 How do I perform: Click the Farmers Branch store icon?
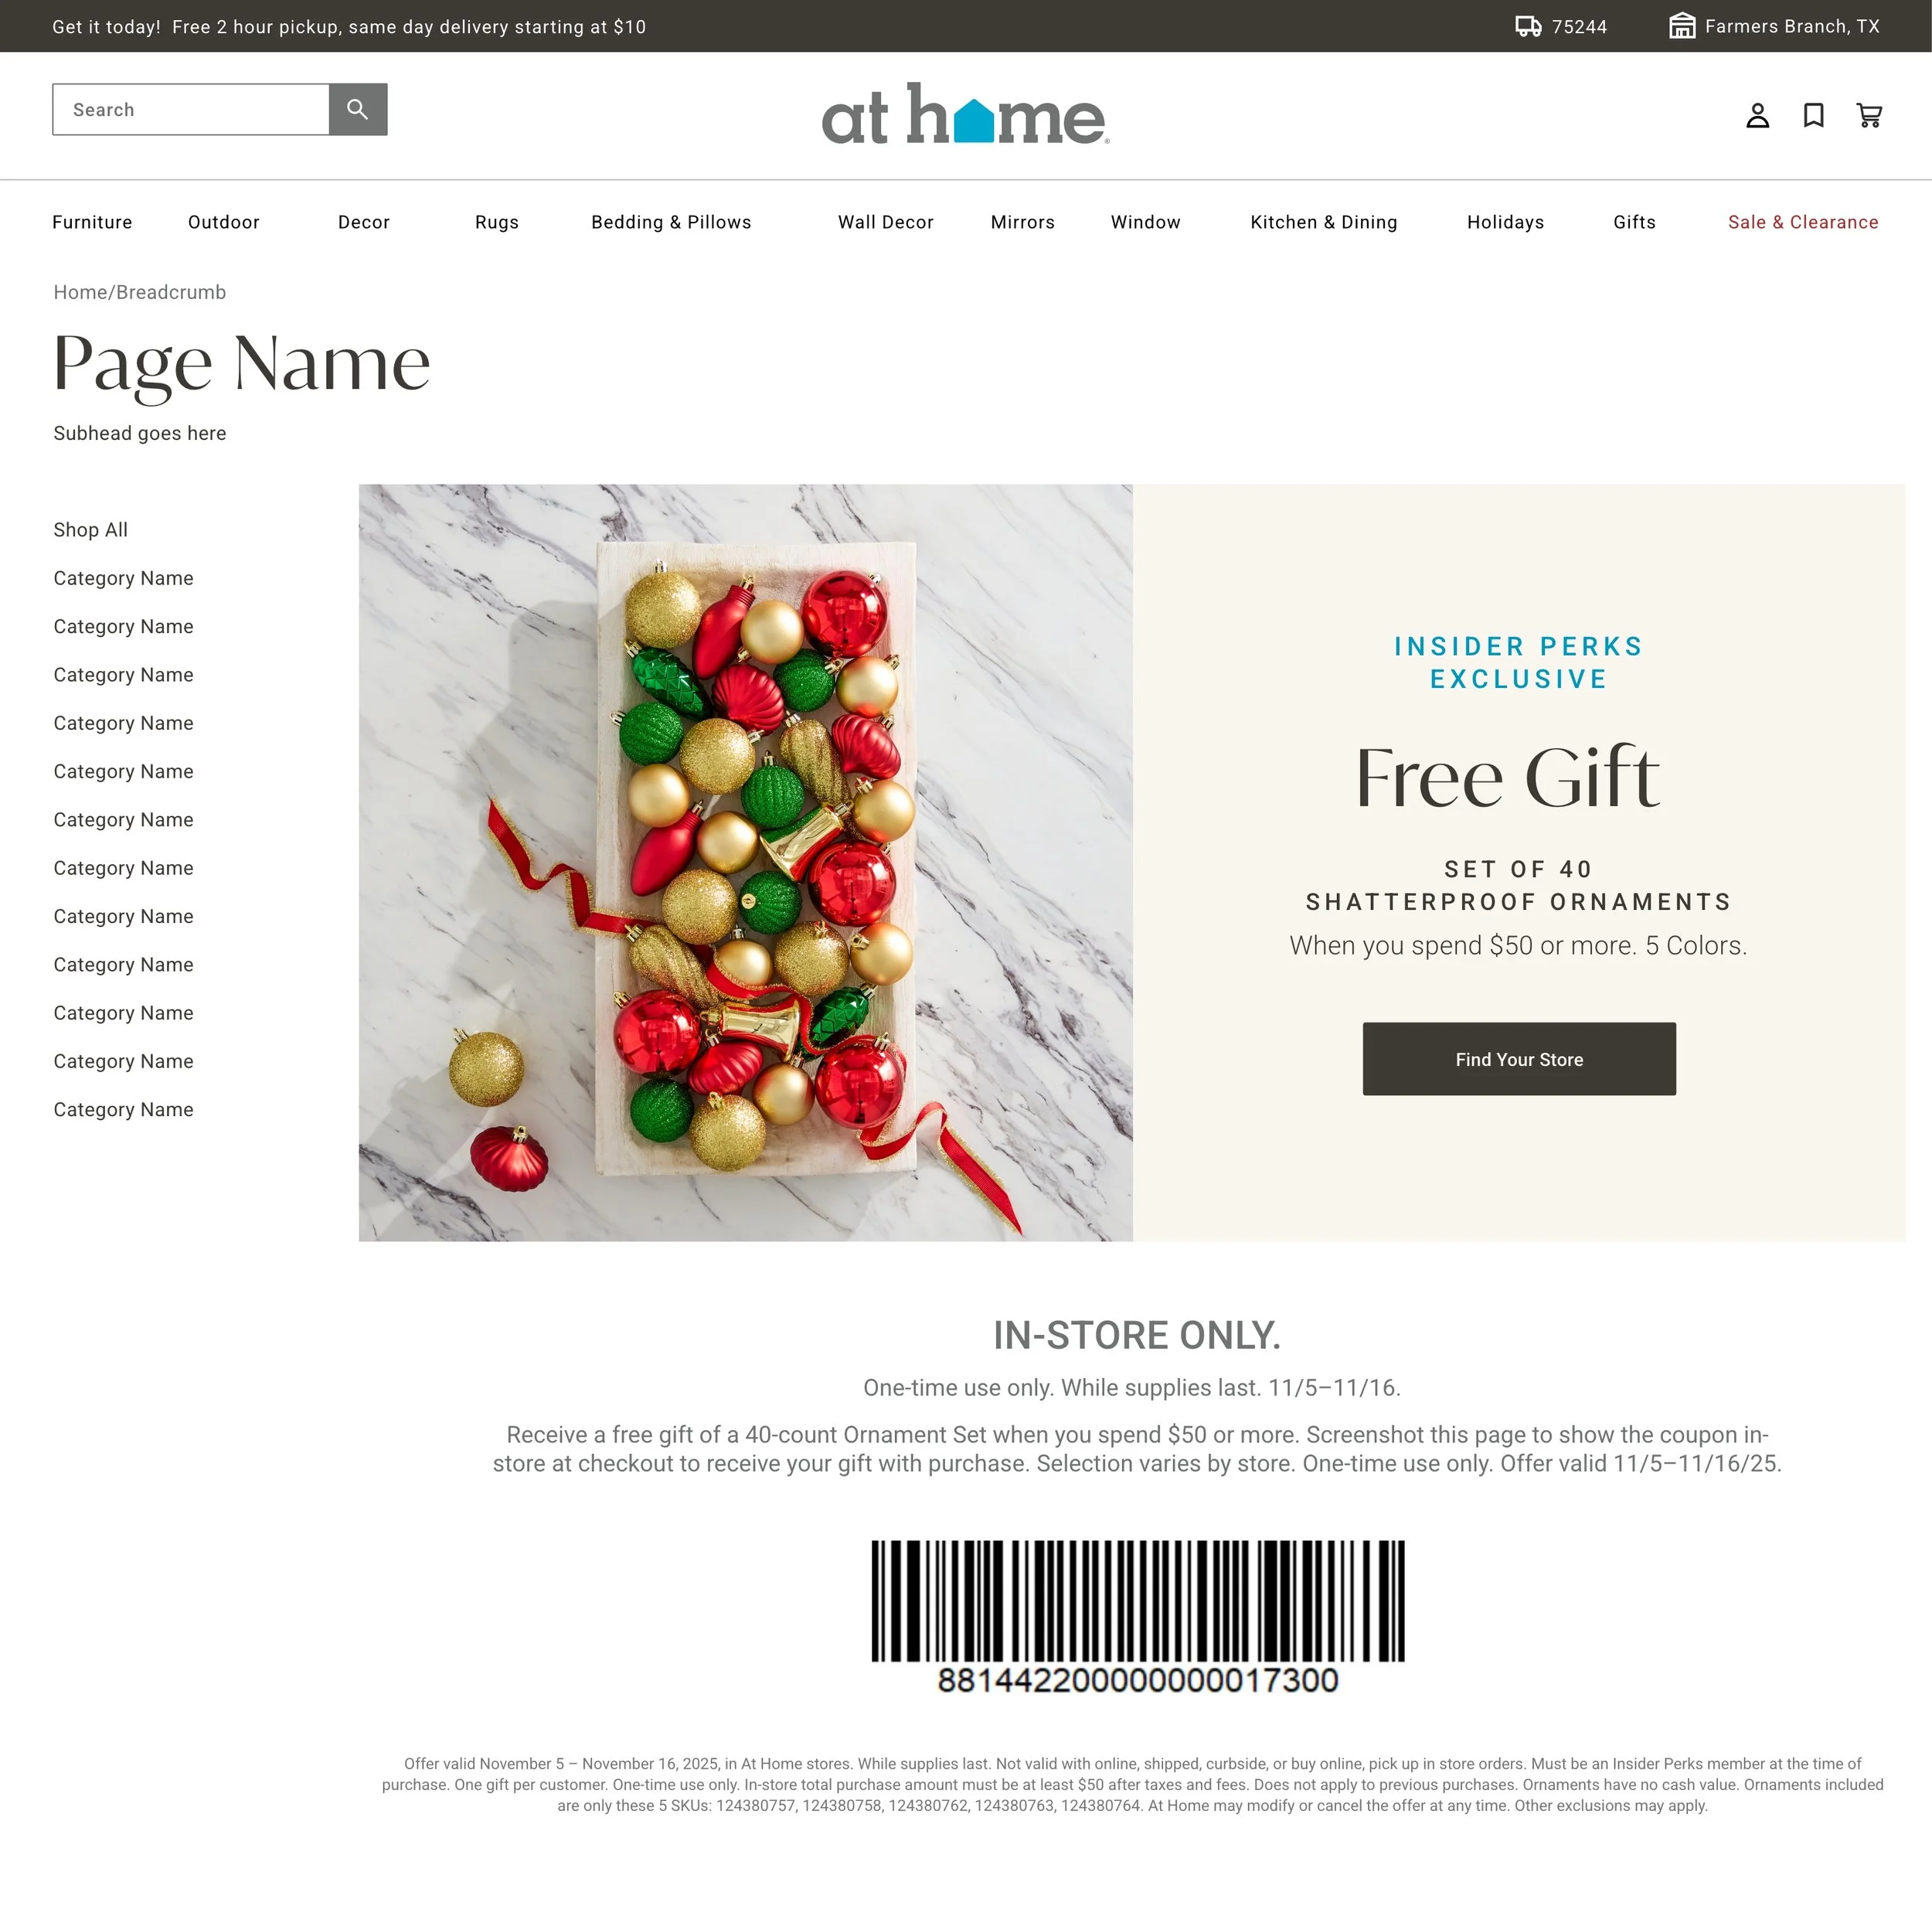[x=1682, y=26]
